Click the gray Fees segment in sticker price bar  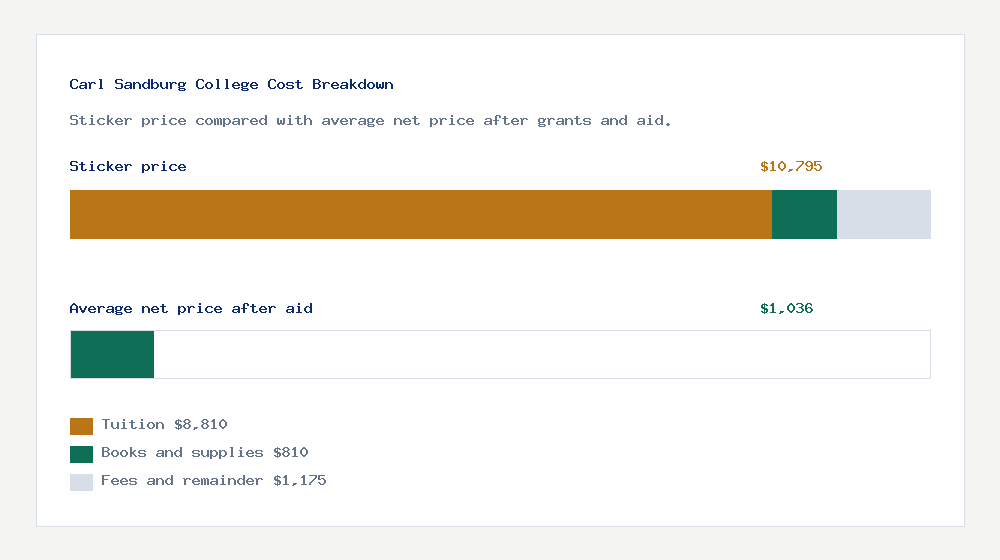pos(884,214)
